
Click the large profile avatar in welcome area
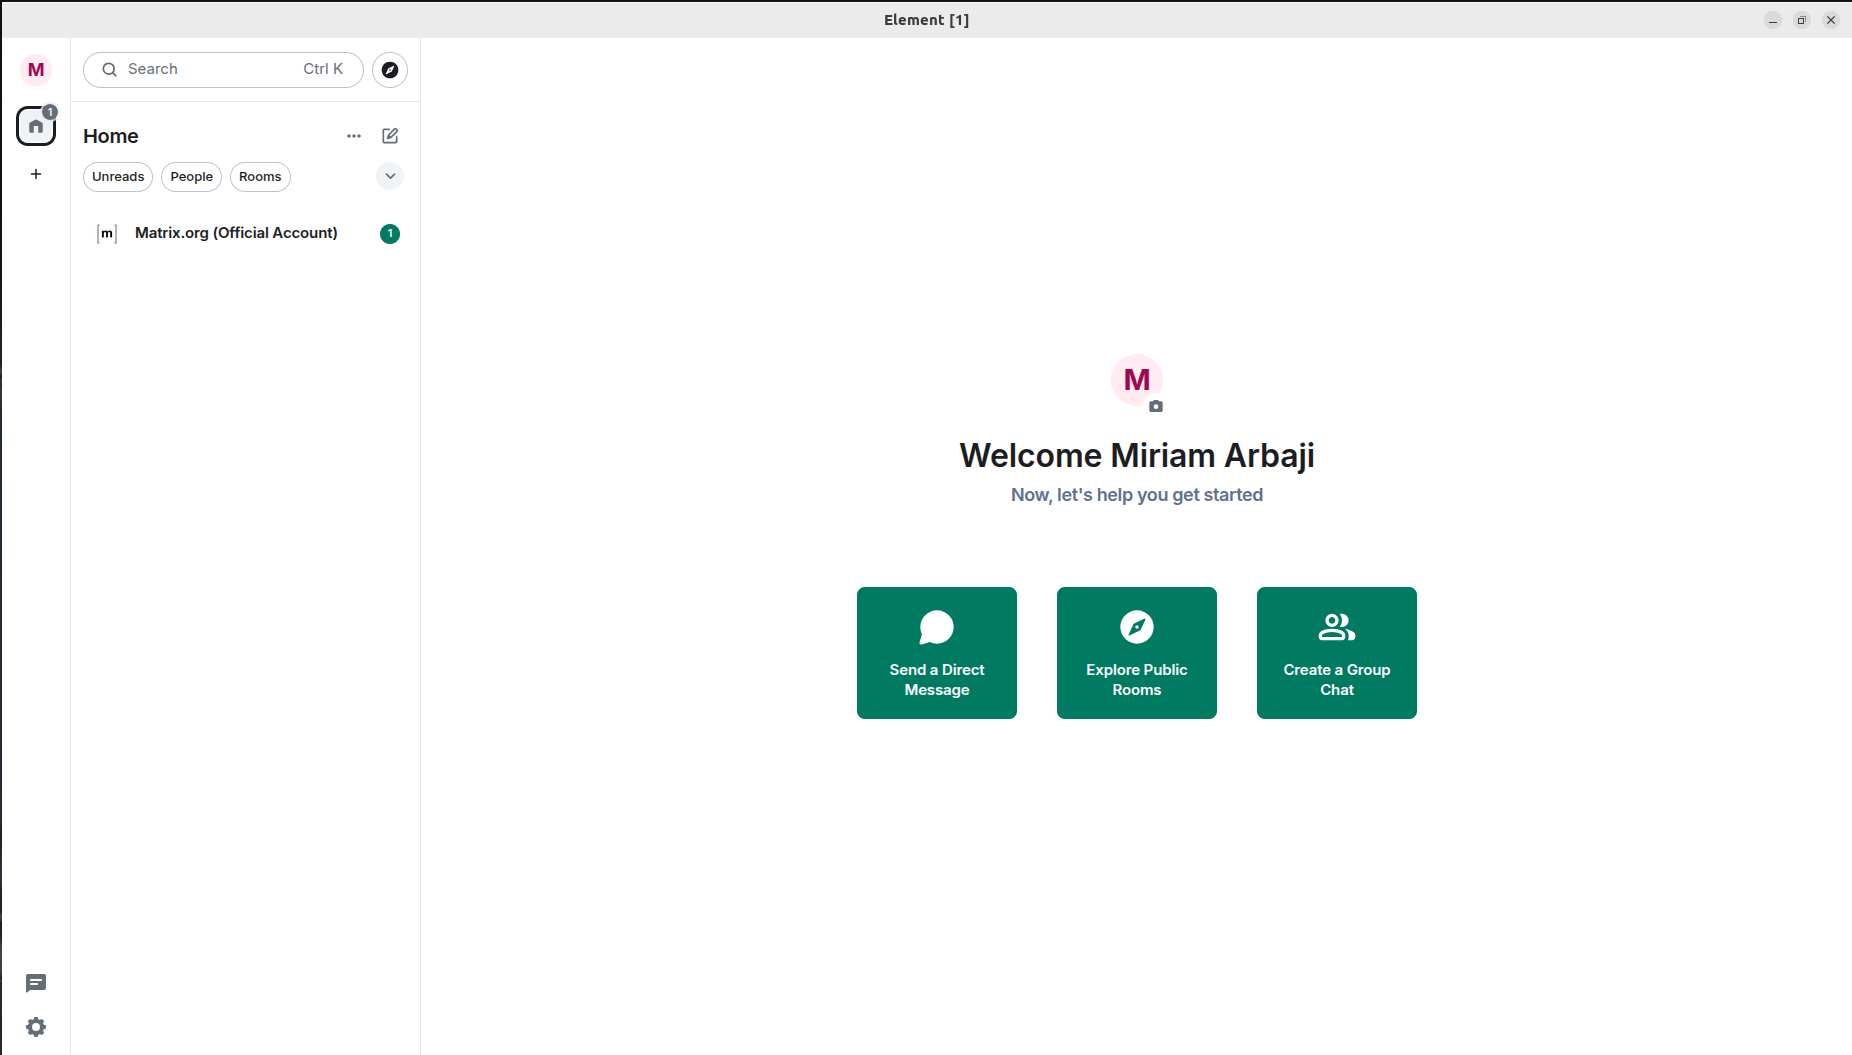pos(1136,380)
